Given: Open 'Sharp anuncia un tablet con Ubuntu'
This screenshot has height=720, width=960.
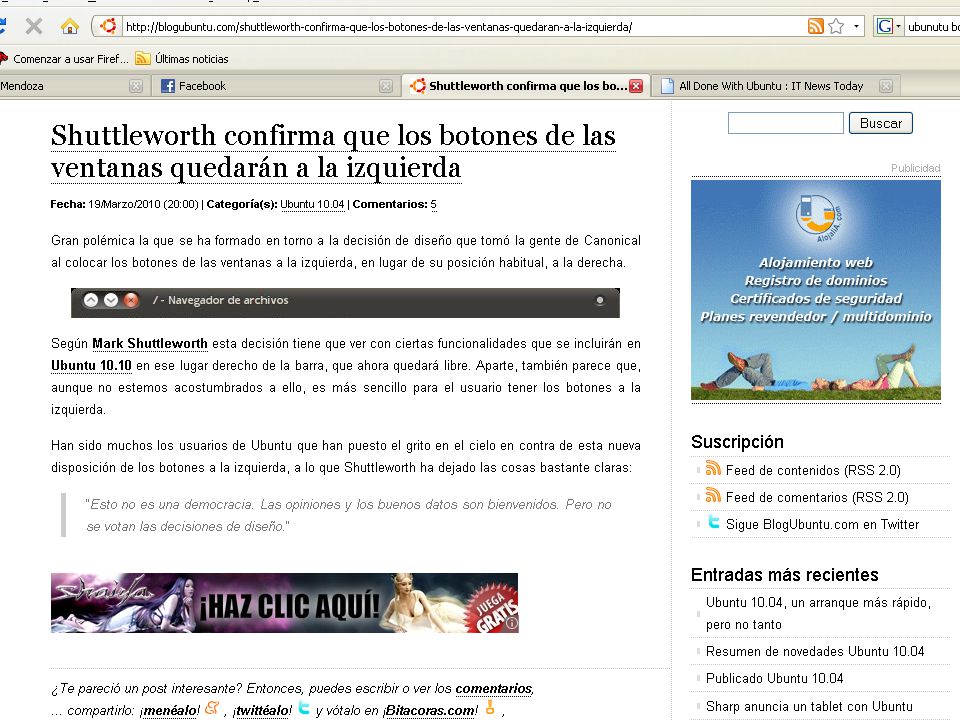Looking at the screenshot, I should [809, 707].
